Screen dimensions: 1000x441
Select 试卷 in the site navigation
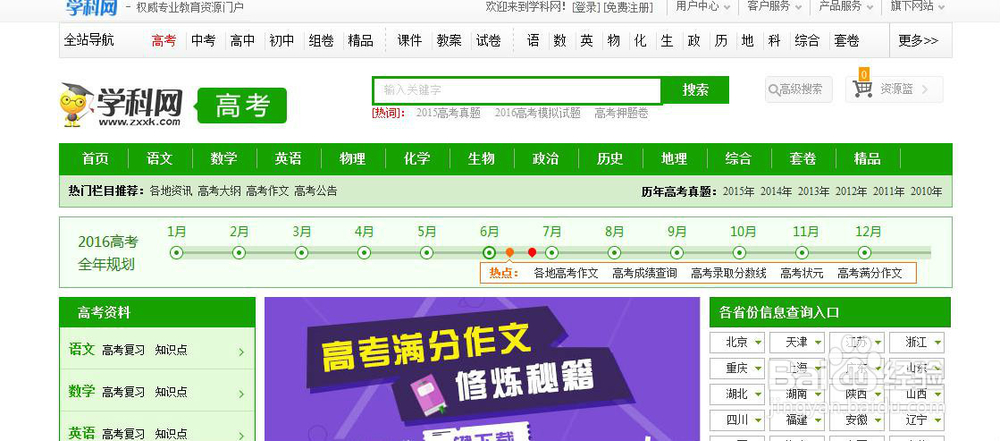coord(489,41)
